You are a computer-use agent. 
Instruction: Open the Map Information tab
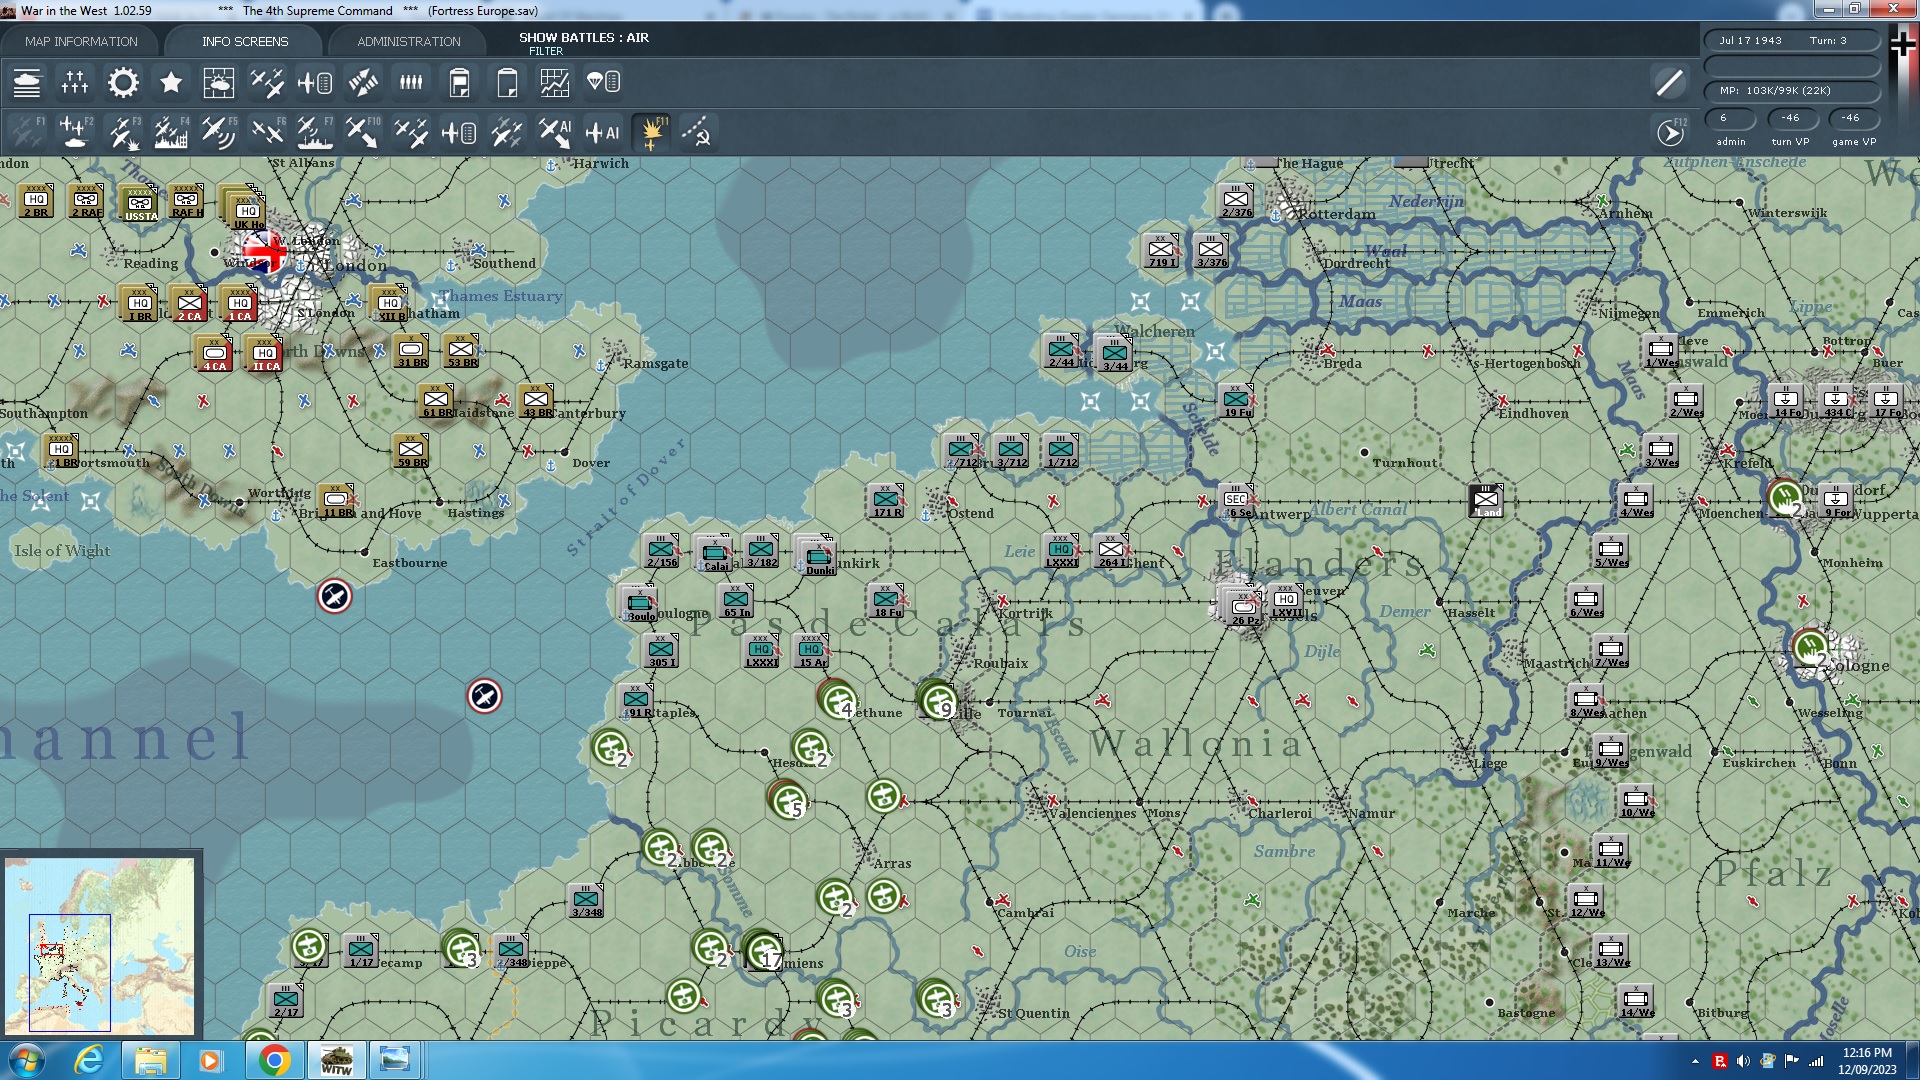tap(81, 41)
